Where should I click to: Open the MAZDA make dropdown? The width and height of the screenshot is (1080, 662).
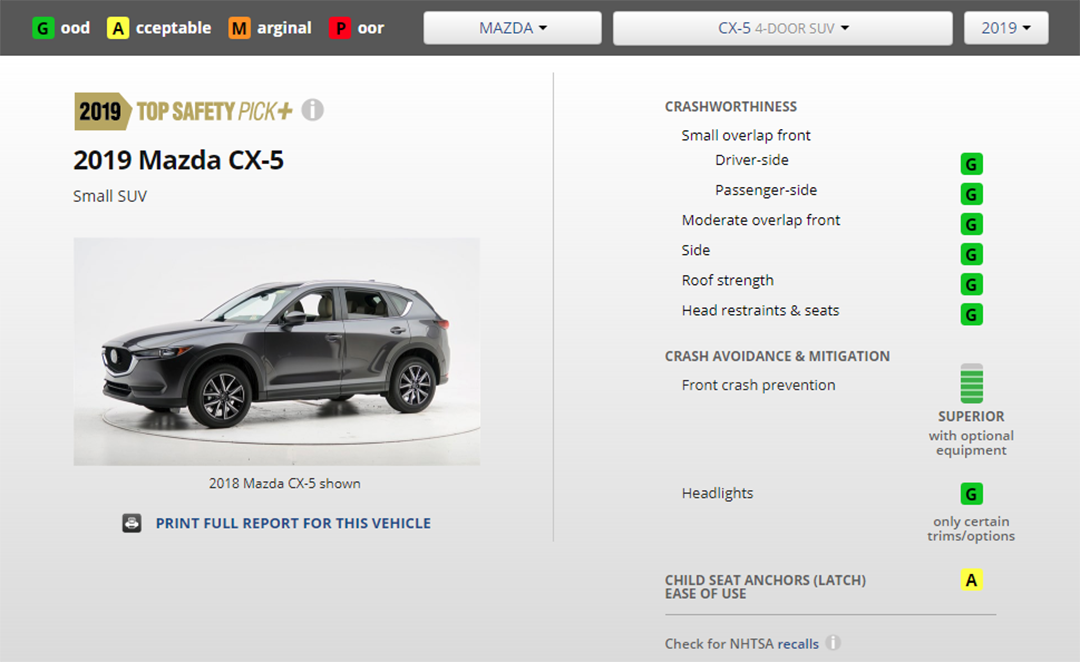(513, 28)
